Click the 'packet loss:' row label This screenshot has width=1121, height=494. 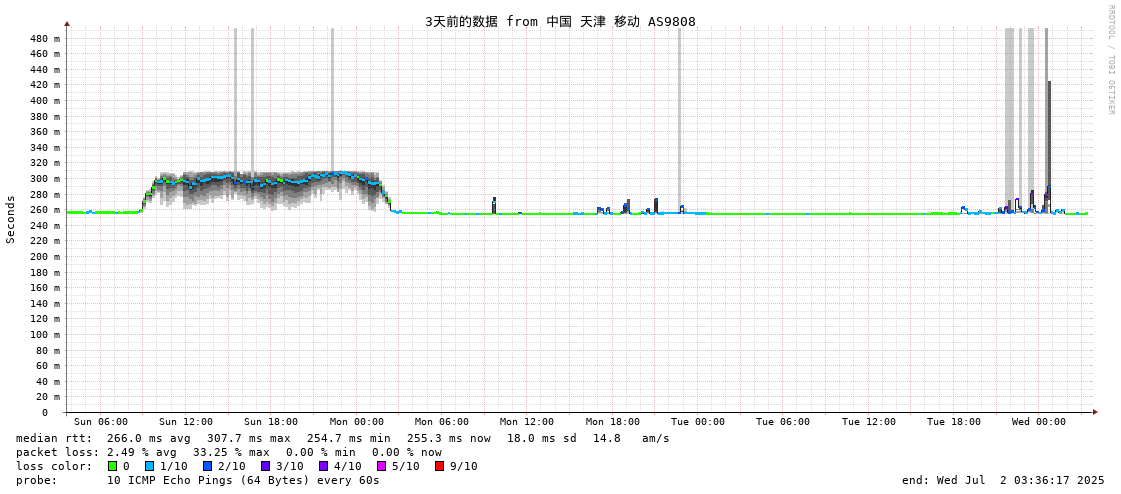pos(57,453)
